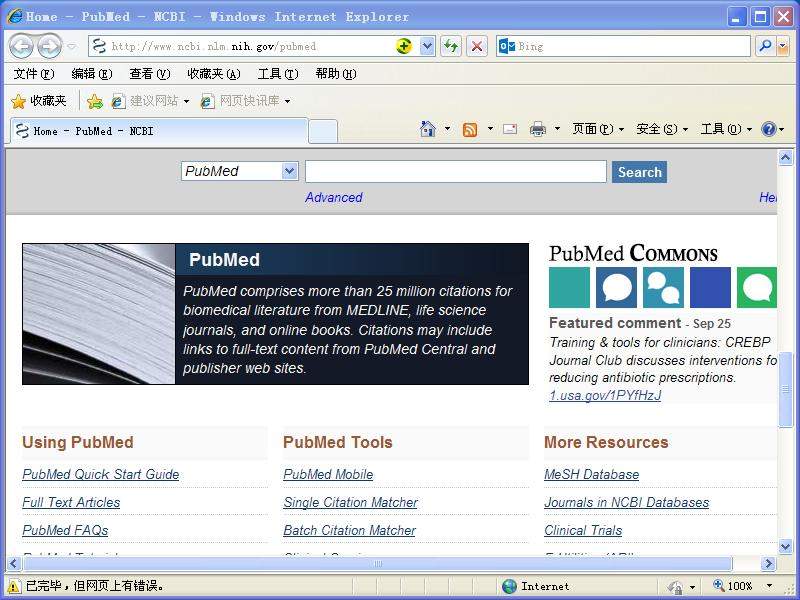Image resolution: width=800 pixels, height=600 pixels.
Task: Click the vertical scrollbar thumb
Action: click(x=785, y=389)
